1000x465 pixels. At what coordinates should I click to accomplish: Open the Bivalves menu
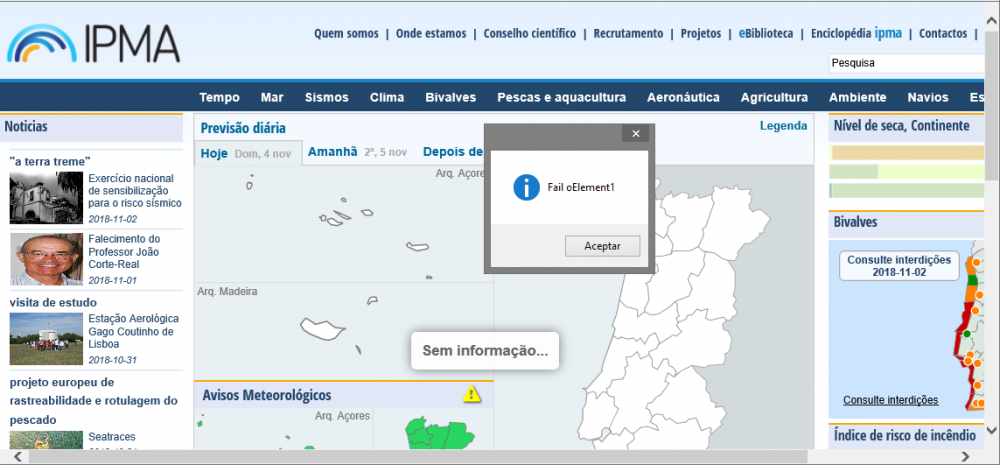tap(451, 98)
